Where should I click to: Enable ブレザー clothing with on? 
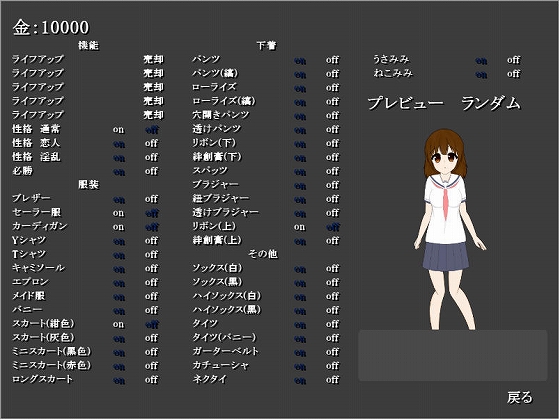coord(119,199)
